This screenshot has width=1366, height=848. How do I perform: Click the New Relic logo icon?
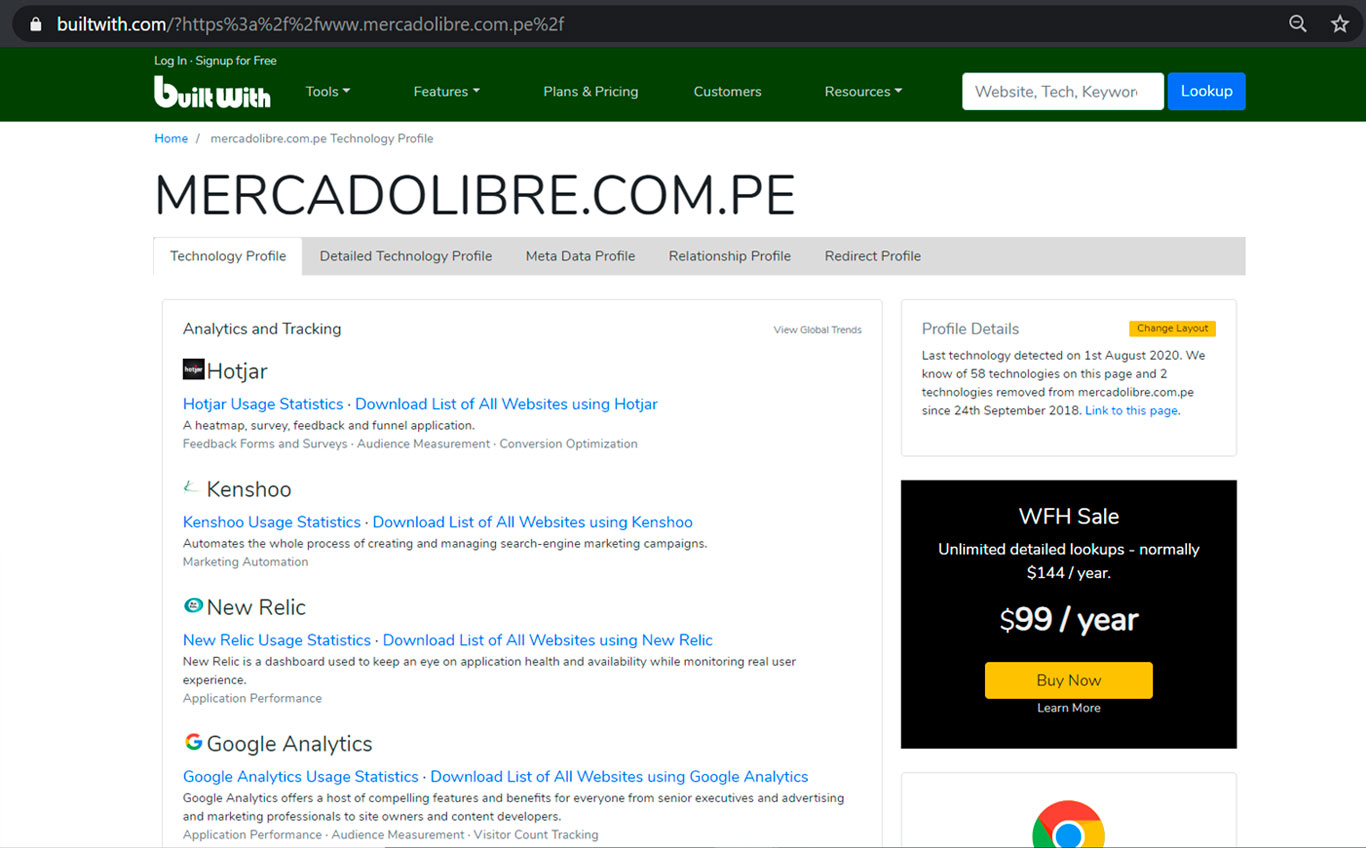(193, 606)
